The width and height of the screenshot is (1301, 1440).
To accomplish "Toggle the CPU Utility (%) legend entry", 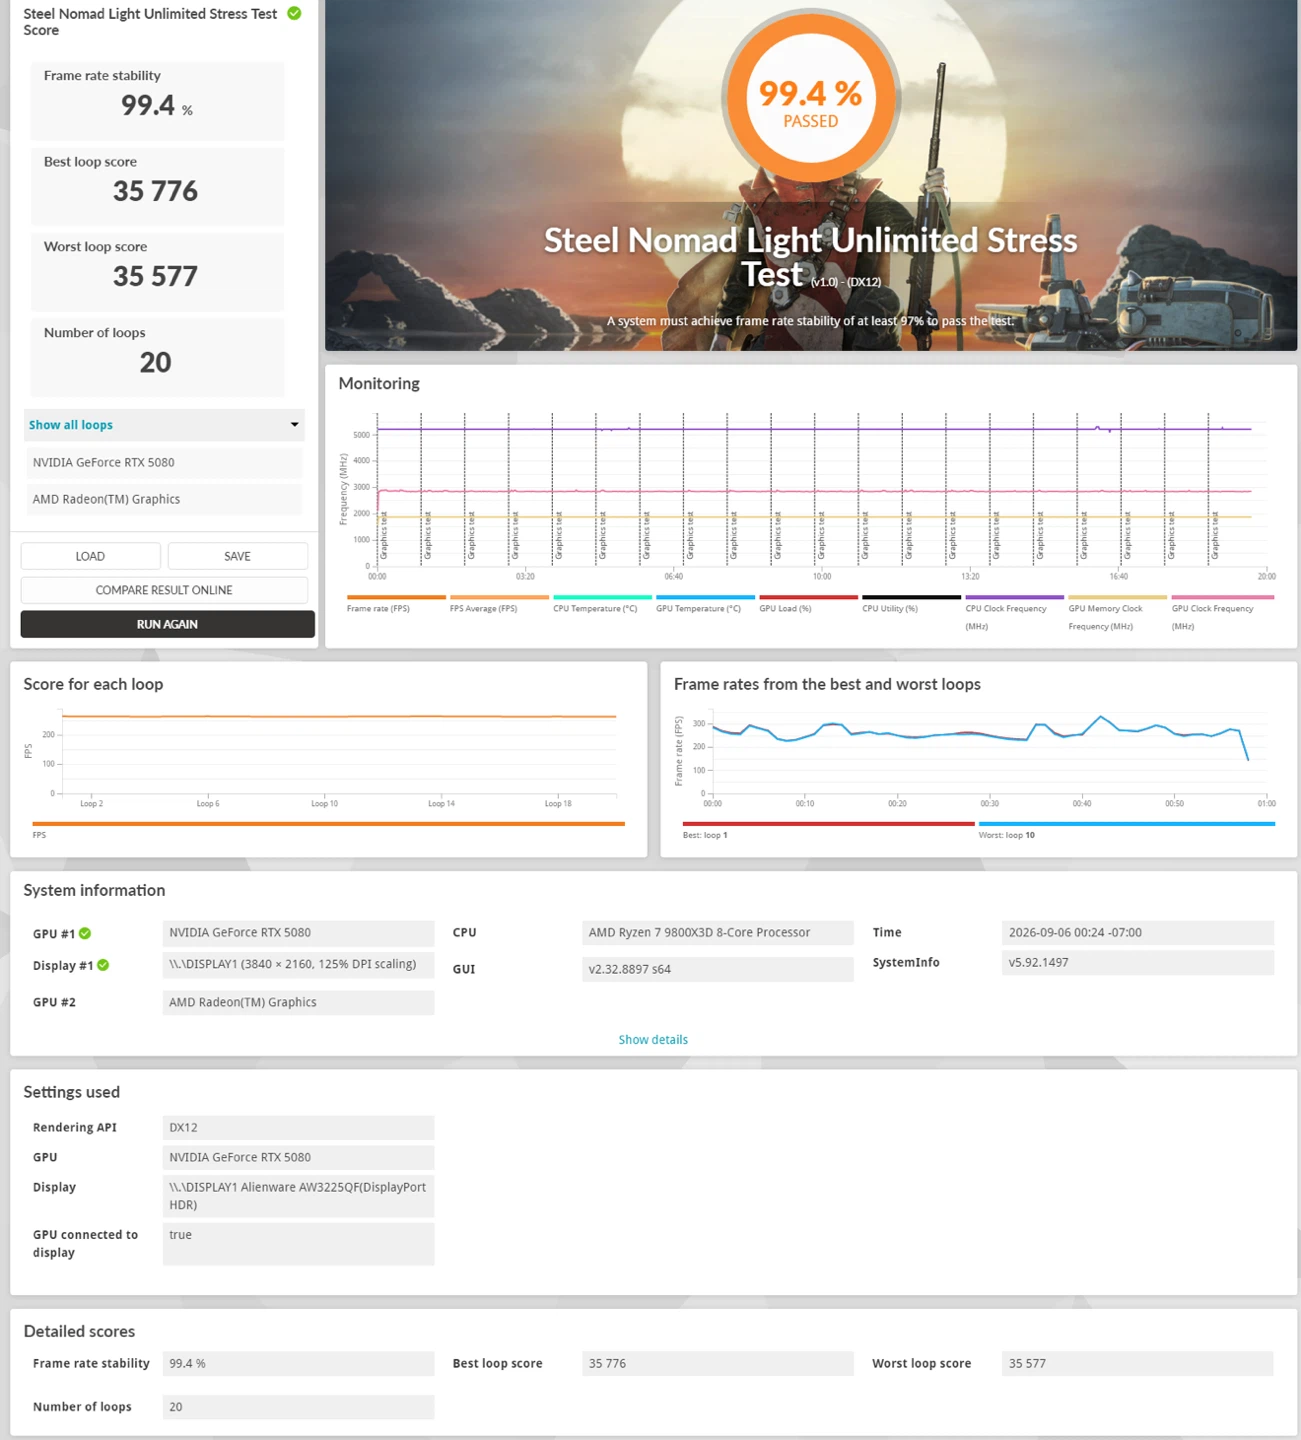I will click(x=911, y=604).
